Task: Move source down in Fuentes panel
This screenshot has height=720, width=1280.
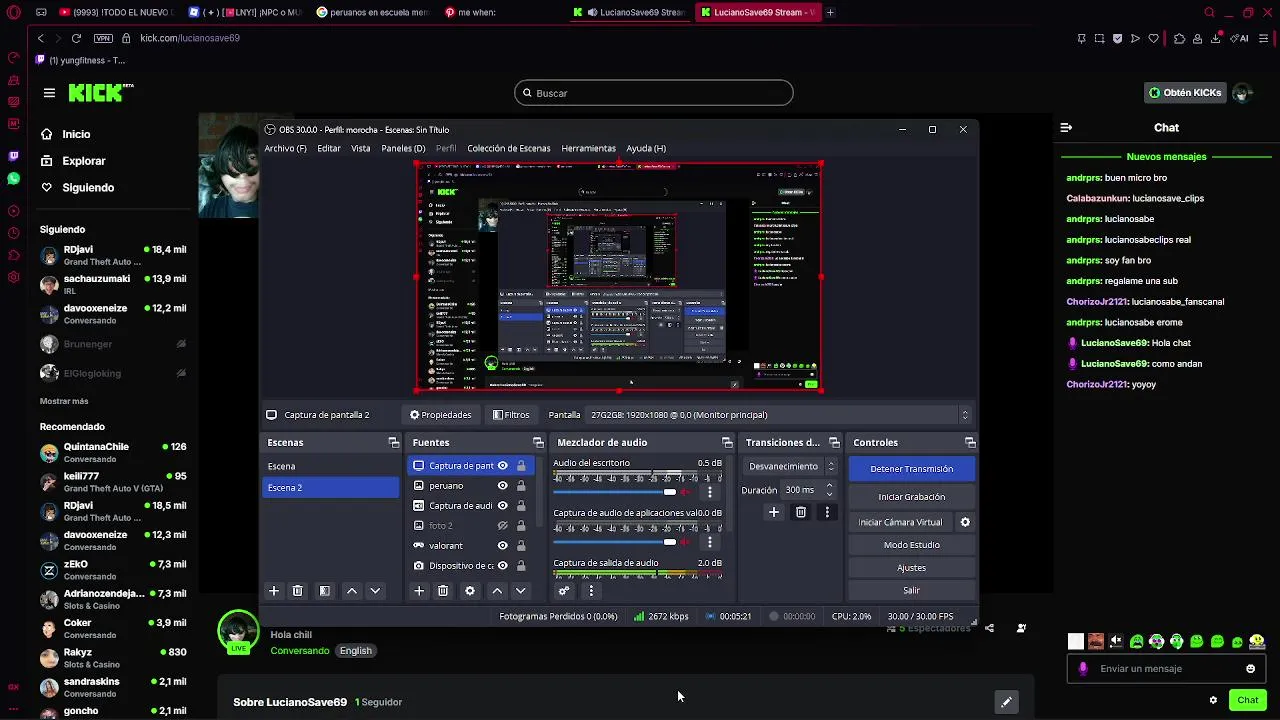Action: [520, 591]
